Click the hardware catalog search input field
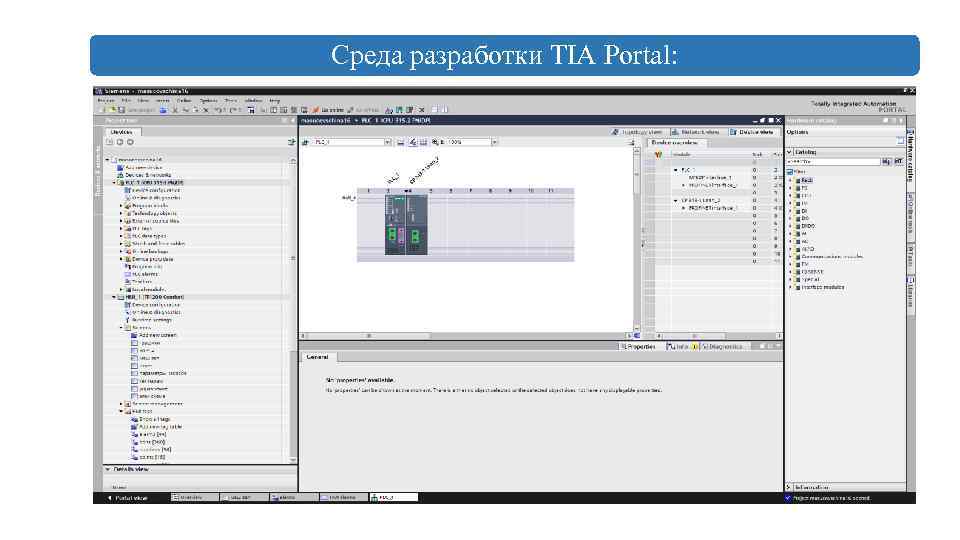This screenshot has width=960, height=540. click(833, 162)
